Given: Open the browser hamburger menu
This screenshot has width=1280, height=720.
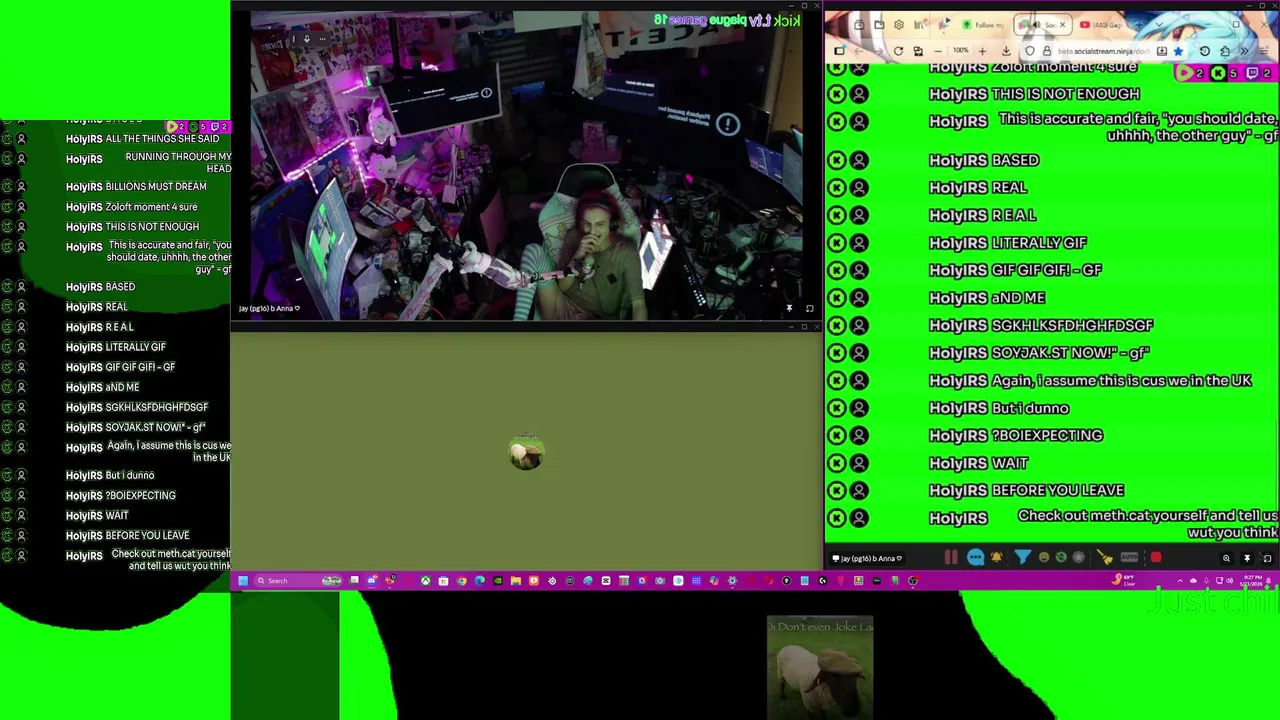Looking at the screenshot, I should (1264, 51).
